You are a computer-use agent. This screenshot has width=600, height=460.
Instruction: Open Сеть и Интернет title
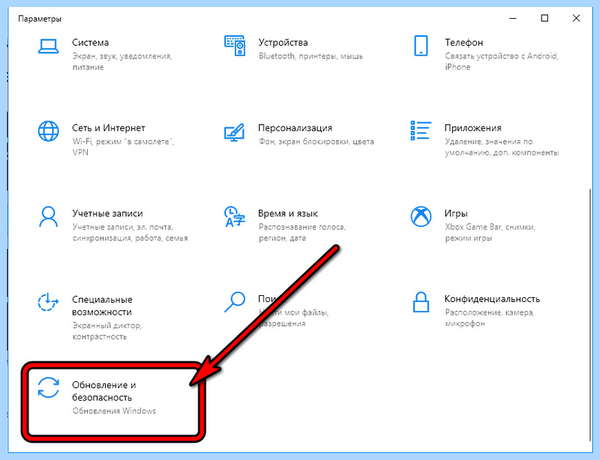click(x=109, y=127)
